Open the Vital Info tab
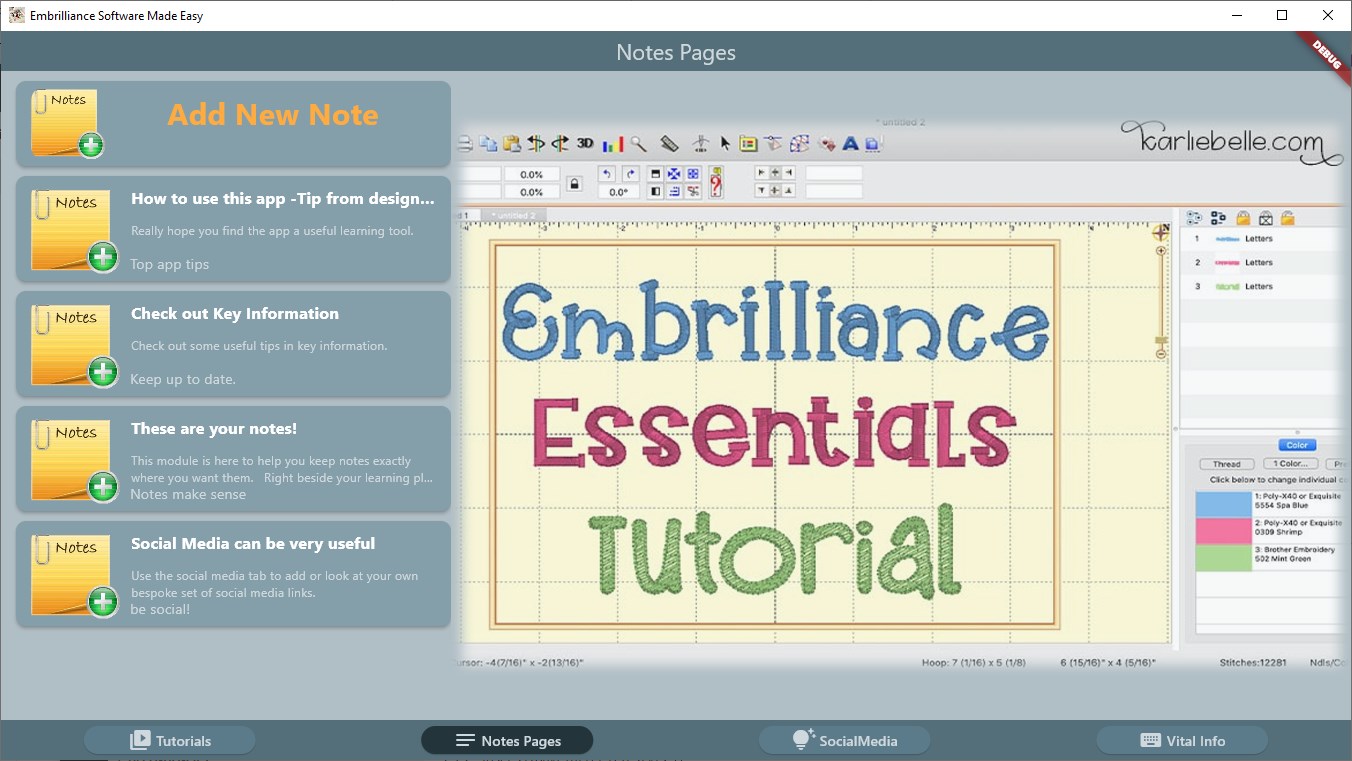1352x761 pixels. click(1182, 740)
